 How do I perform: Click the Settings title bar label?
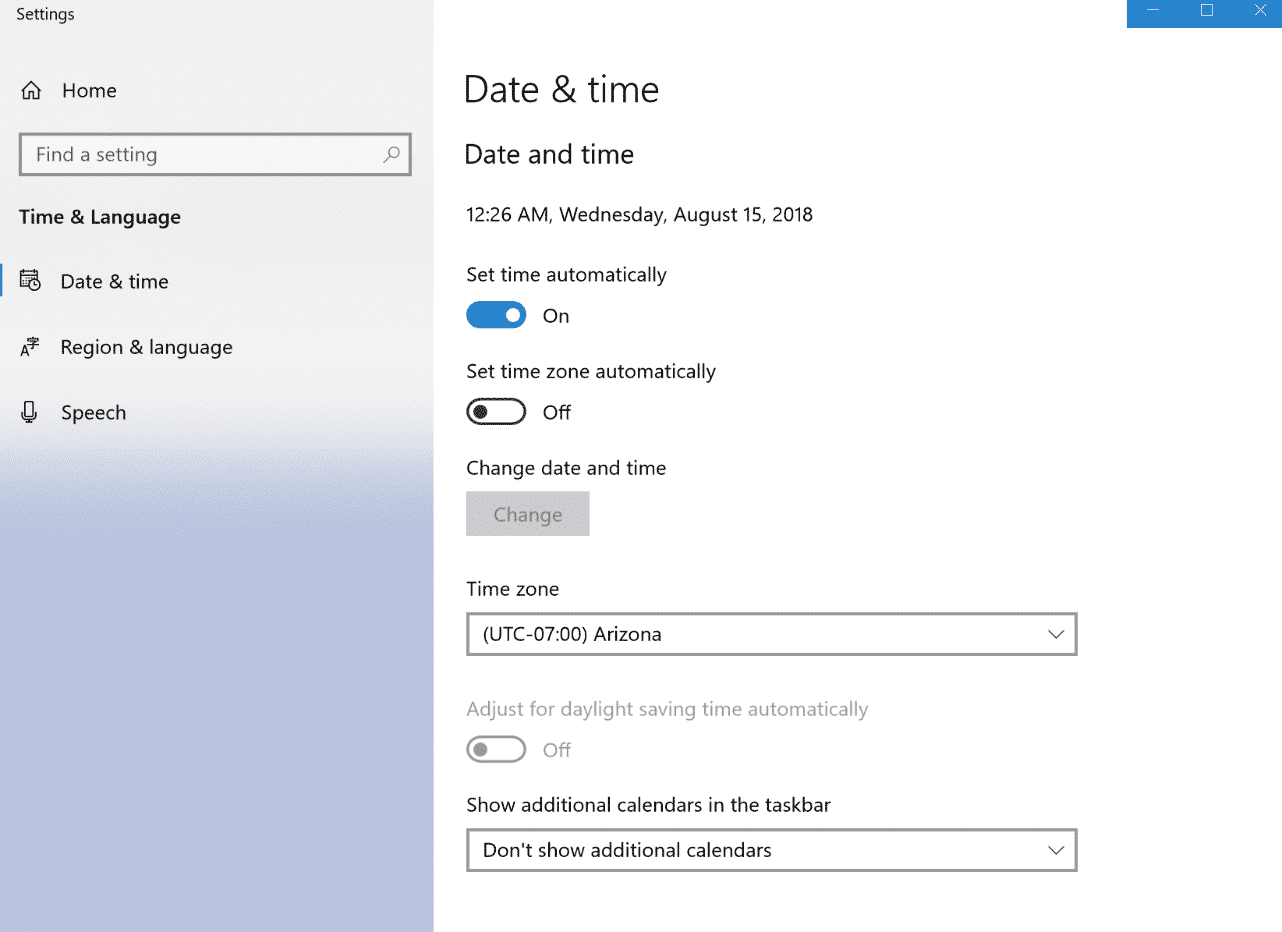tap(45, 14)
